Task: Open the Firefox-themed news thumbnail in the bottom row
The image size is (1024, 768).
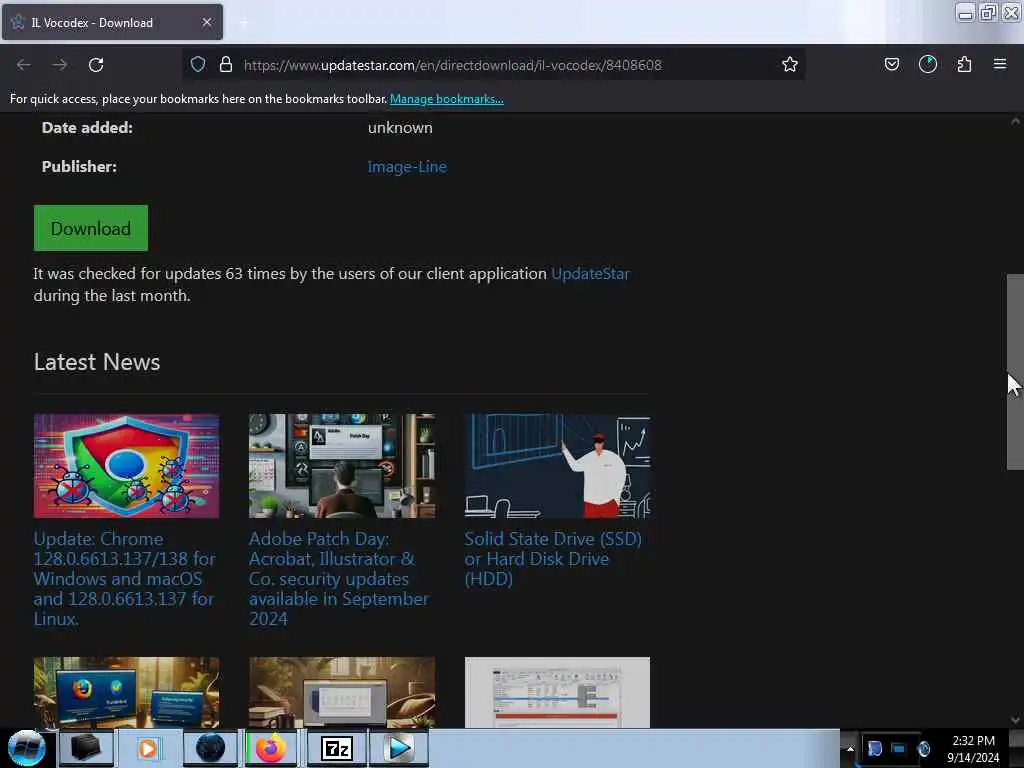Action: coord(127,692)
